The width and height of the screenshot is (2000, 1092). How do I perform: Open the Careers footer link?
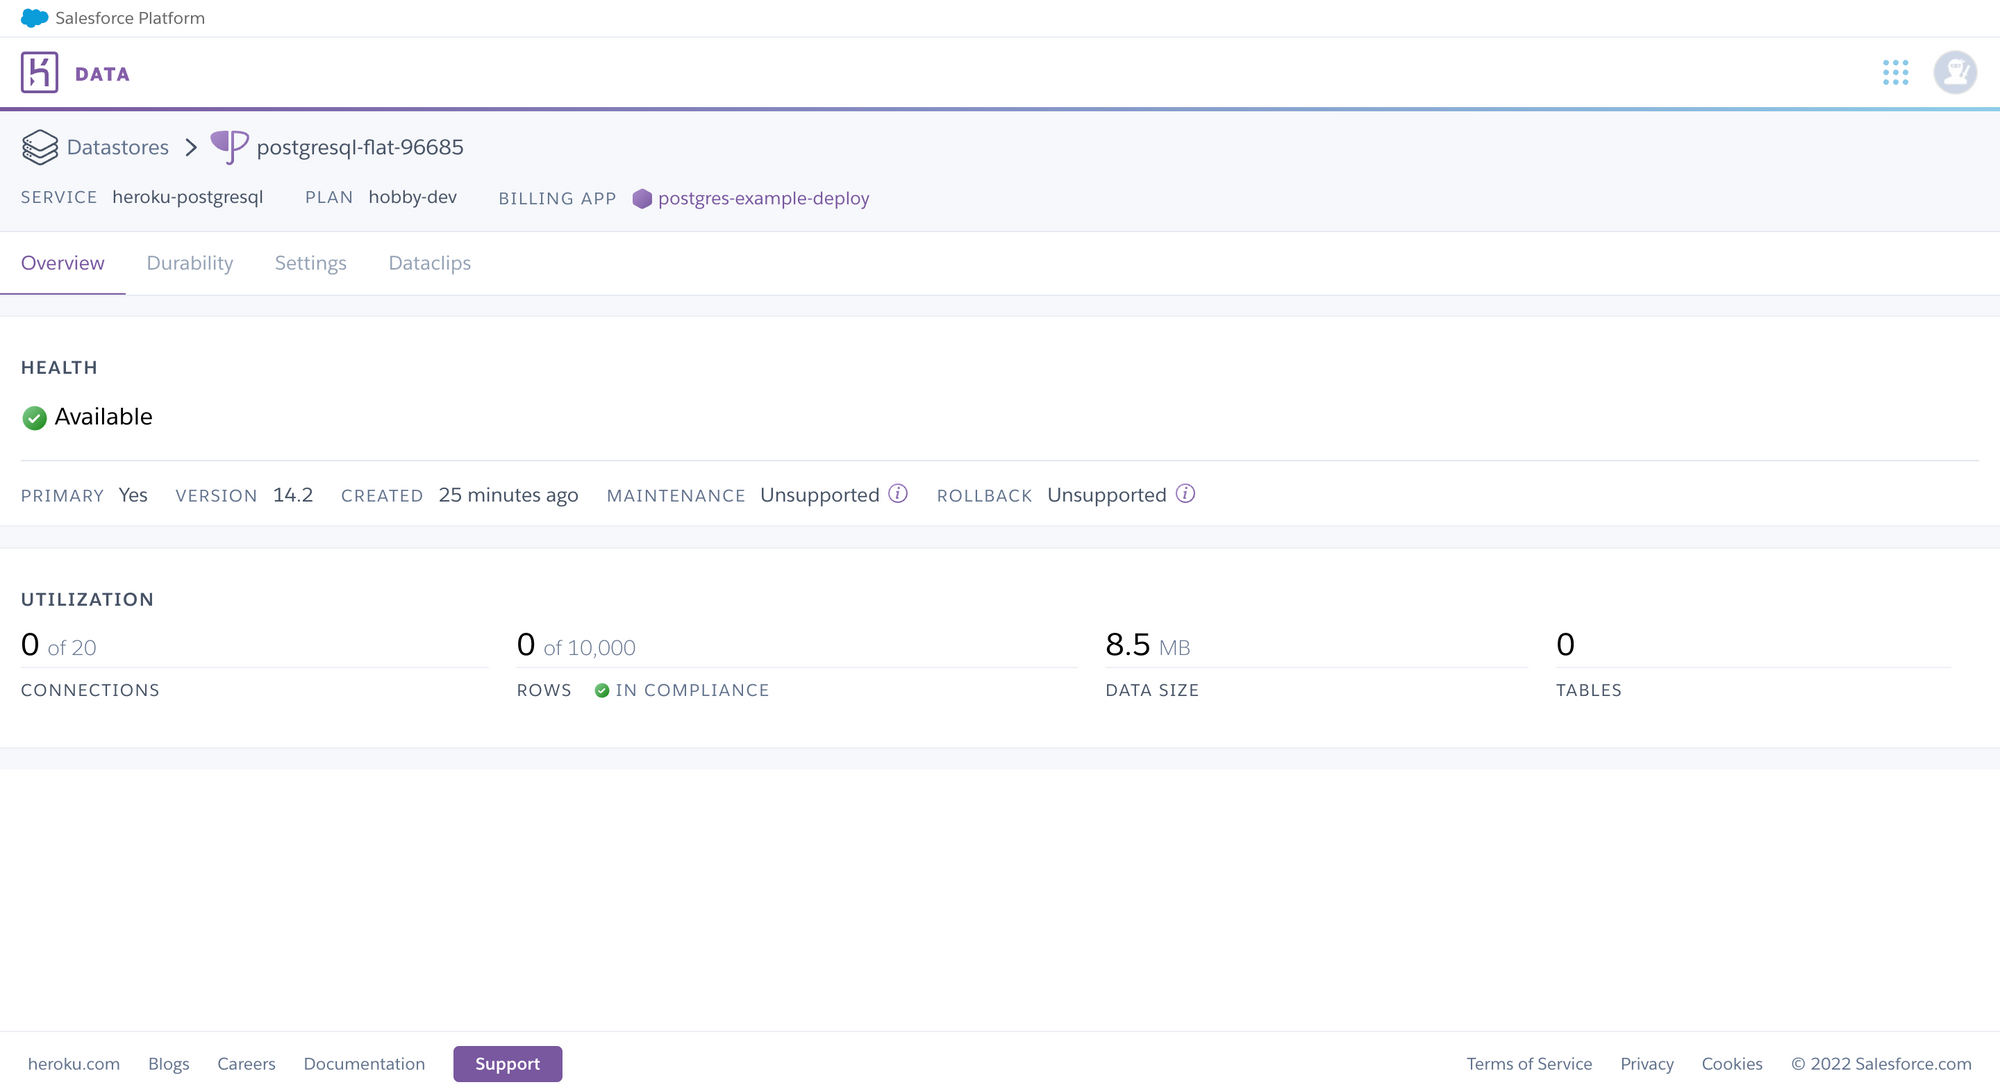[246, 1064]
